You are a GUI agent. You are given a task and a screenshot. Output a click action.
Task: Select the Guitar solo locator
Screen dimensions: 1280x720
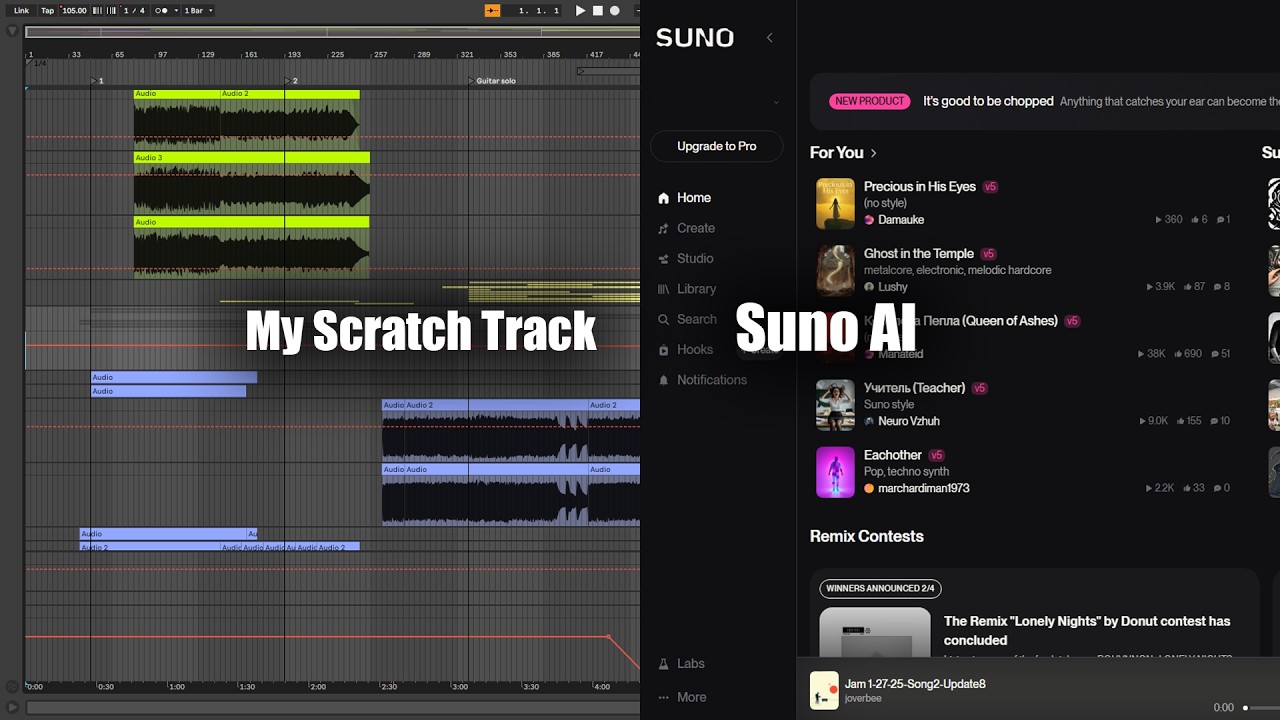tap(492, 80)
